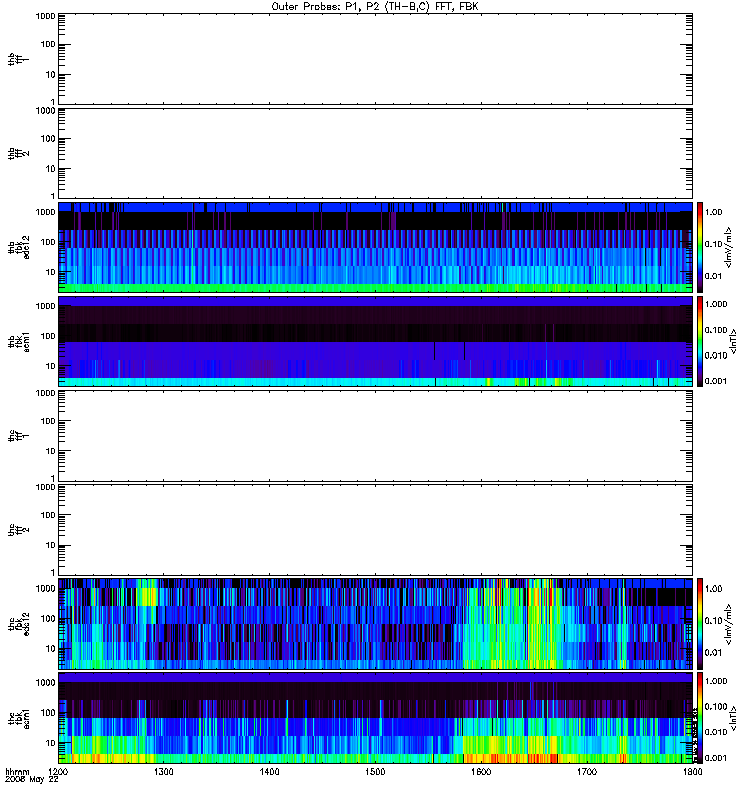Click the thb fbk edc12 color bar
This screenshot has width=750, height=800.
tap(700, 247)
